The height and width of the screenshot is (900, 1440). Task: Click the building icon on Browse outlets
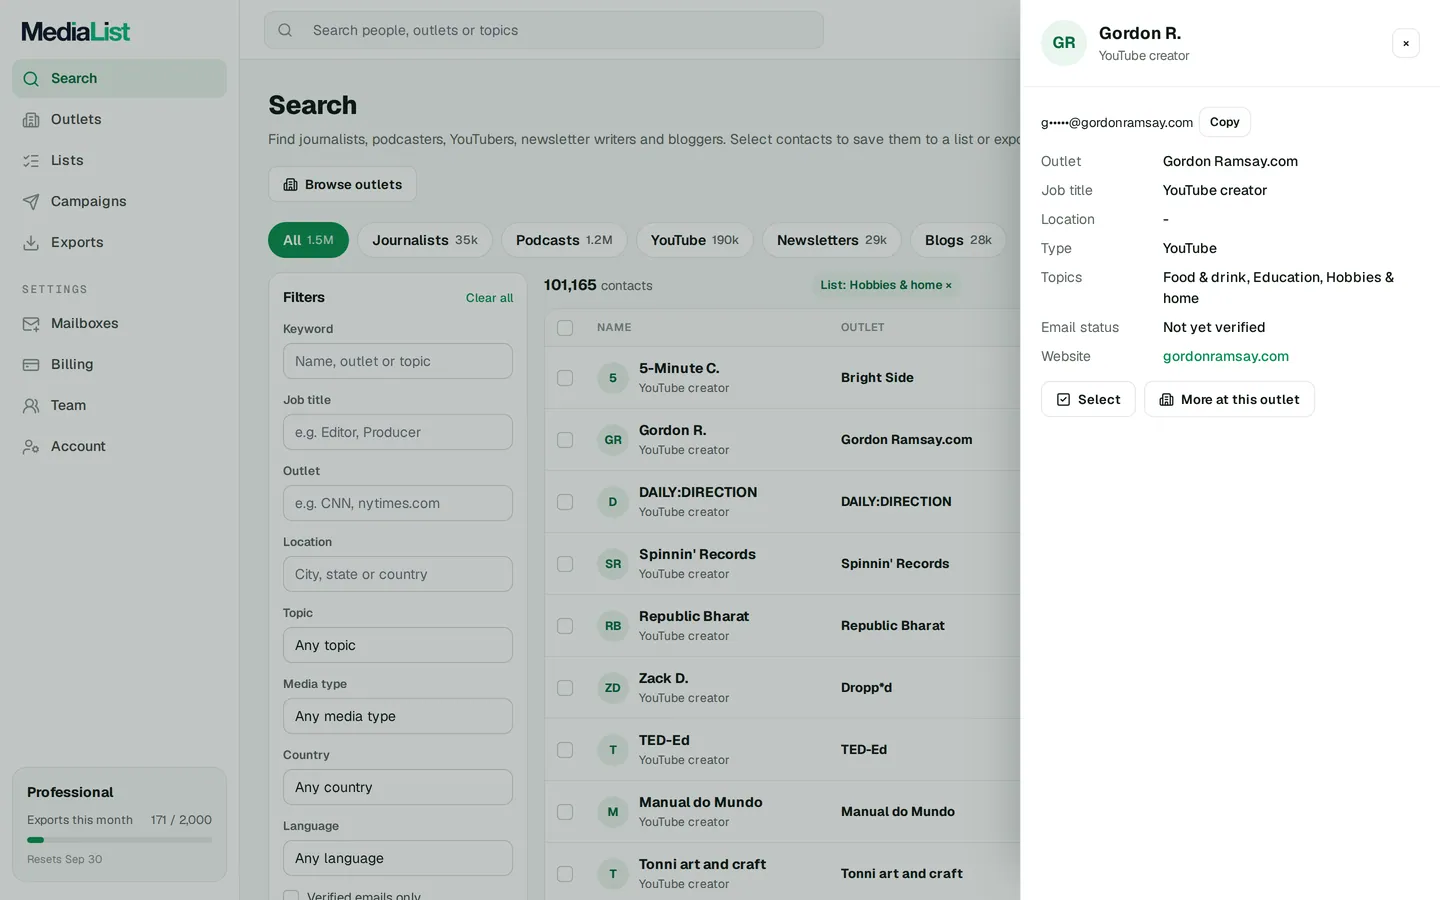point(291,185)
